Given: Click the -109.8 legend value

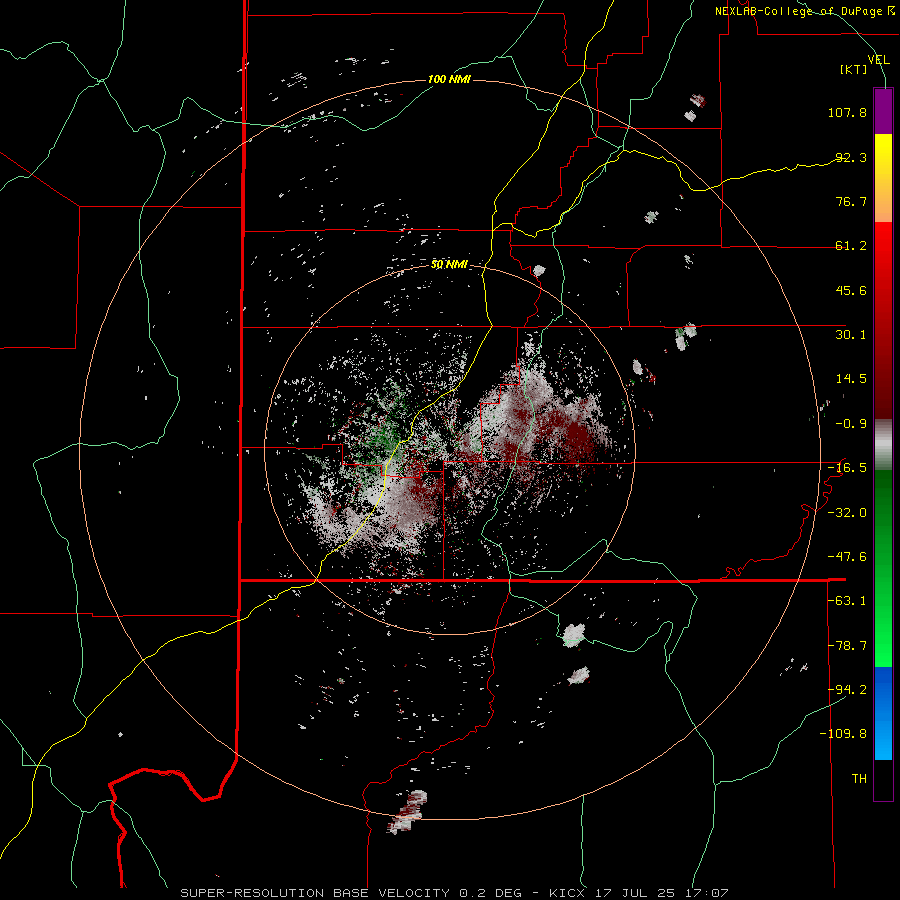Looking at the screenshot, I should 843,734.
